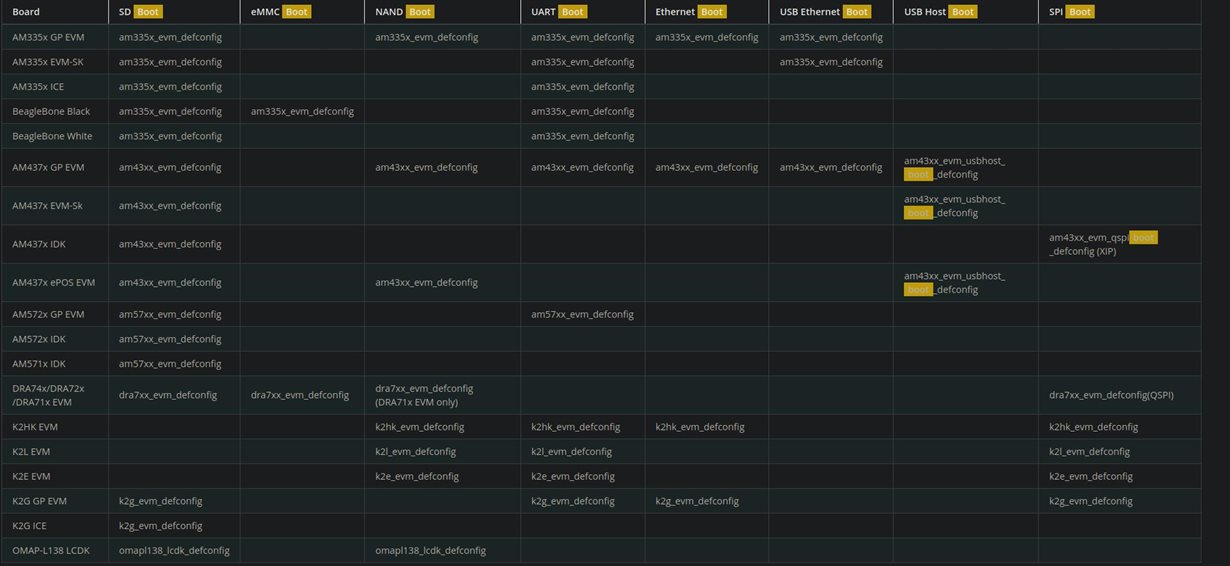Click the USB Ethernet Boot column header
Image resolution: width=1230 pixels, height=566 pixels.
pos(826,12)
